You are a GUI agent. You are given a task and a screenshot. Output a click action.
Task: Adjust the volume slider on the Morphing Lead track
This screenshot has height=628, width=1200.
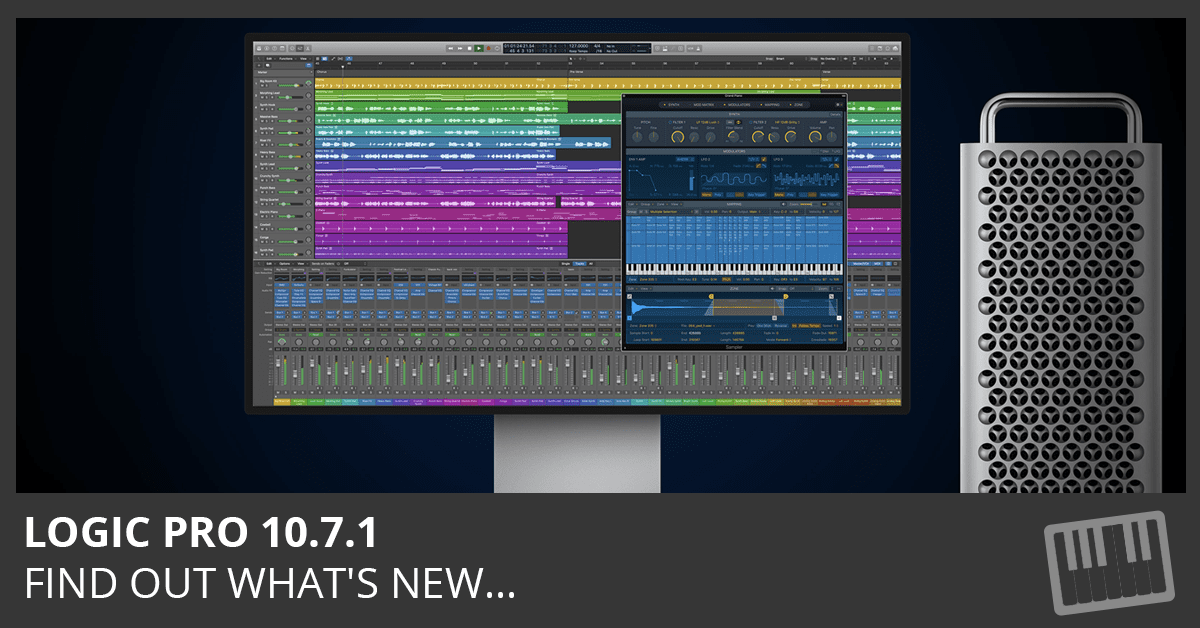pyautogui.click(x=288, y=97)
